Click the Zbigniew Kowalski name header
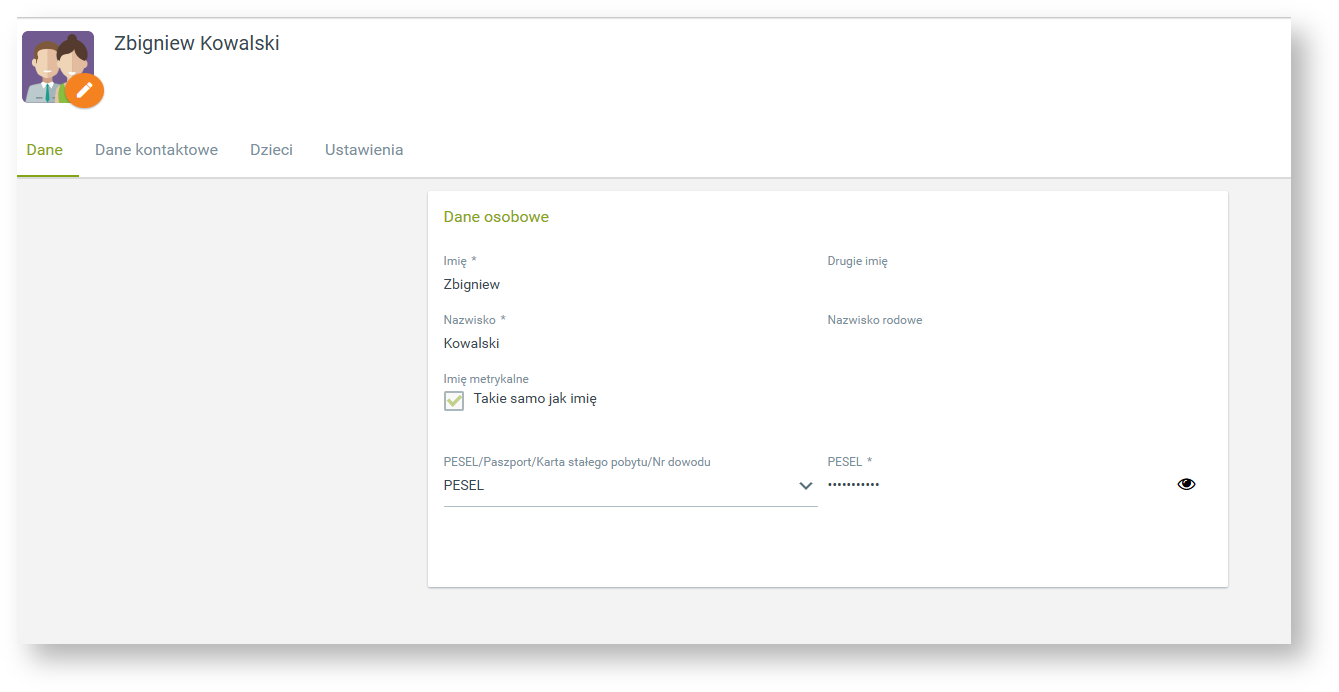Screen dimensions: 1339x692 [197, 43]
